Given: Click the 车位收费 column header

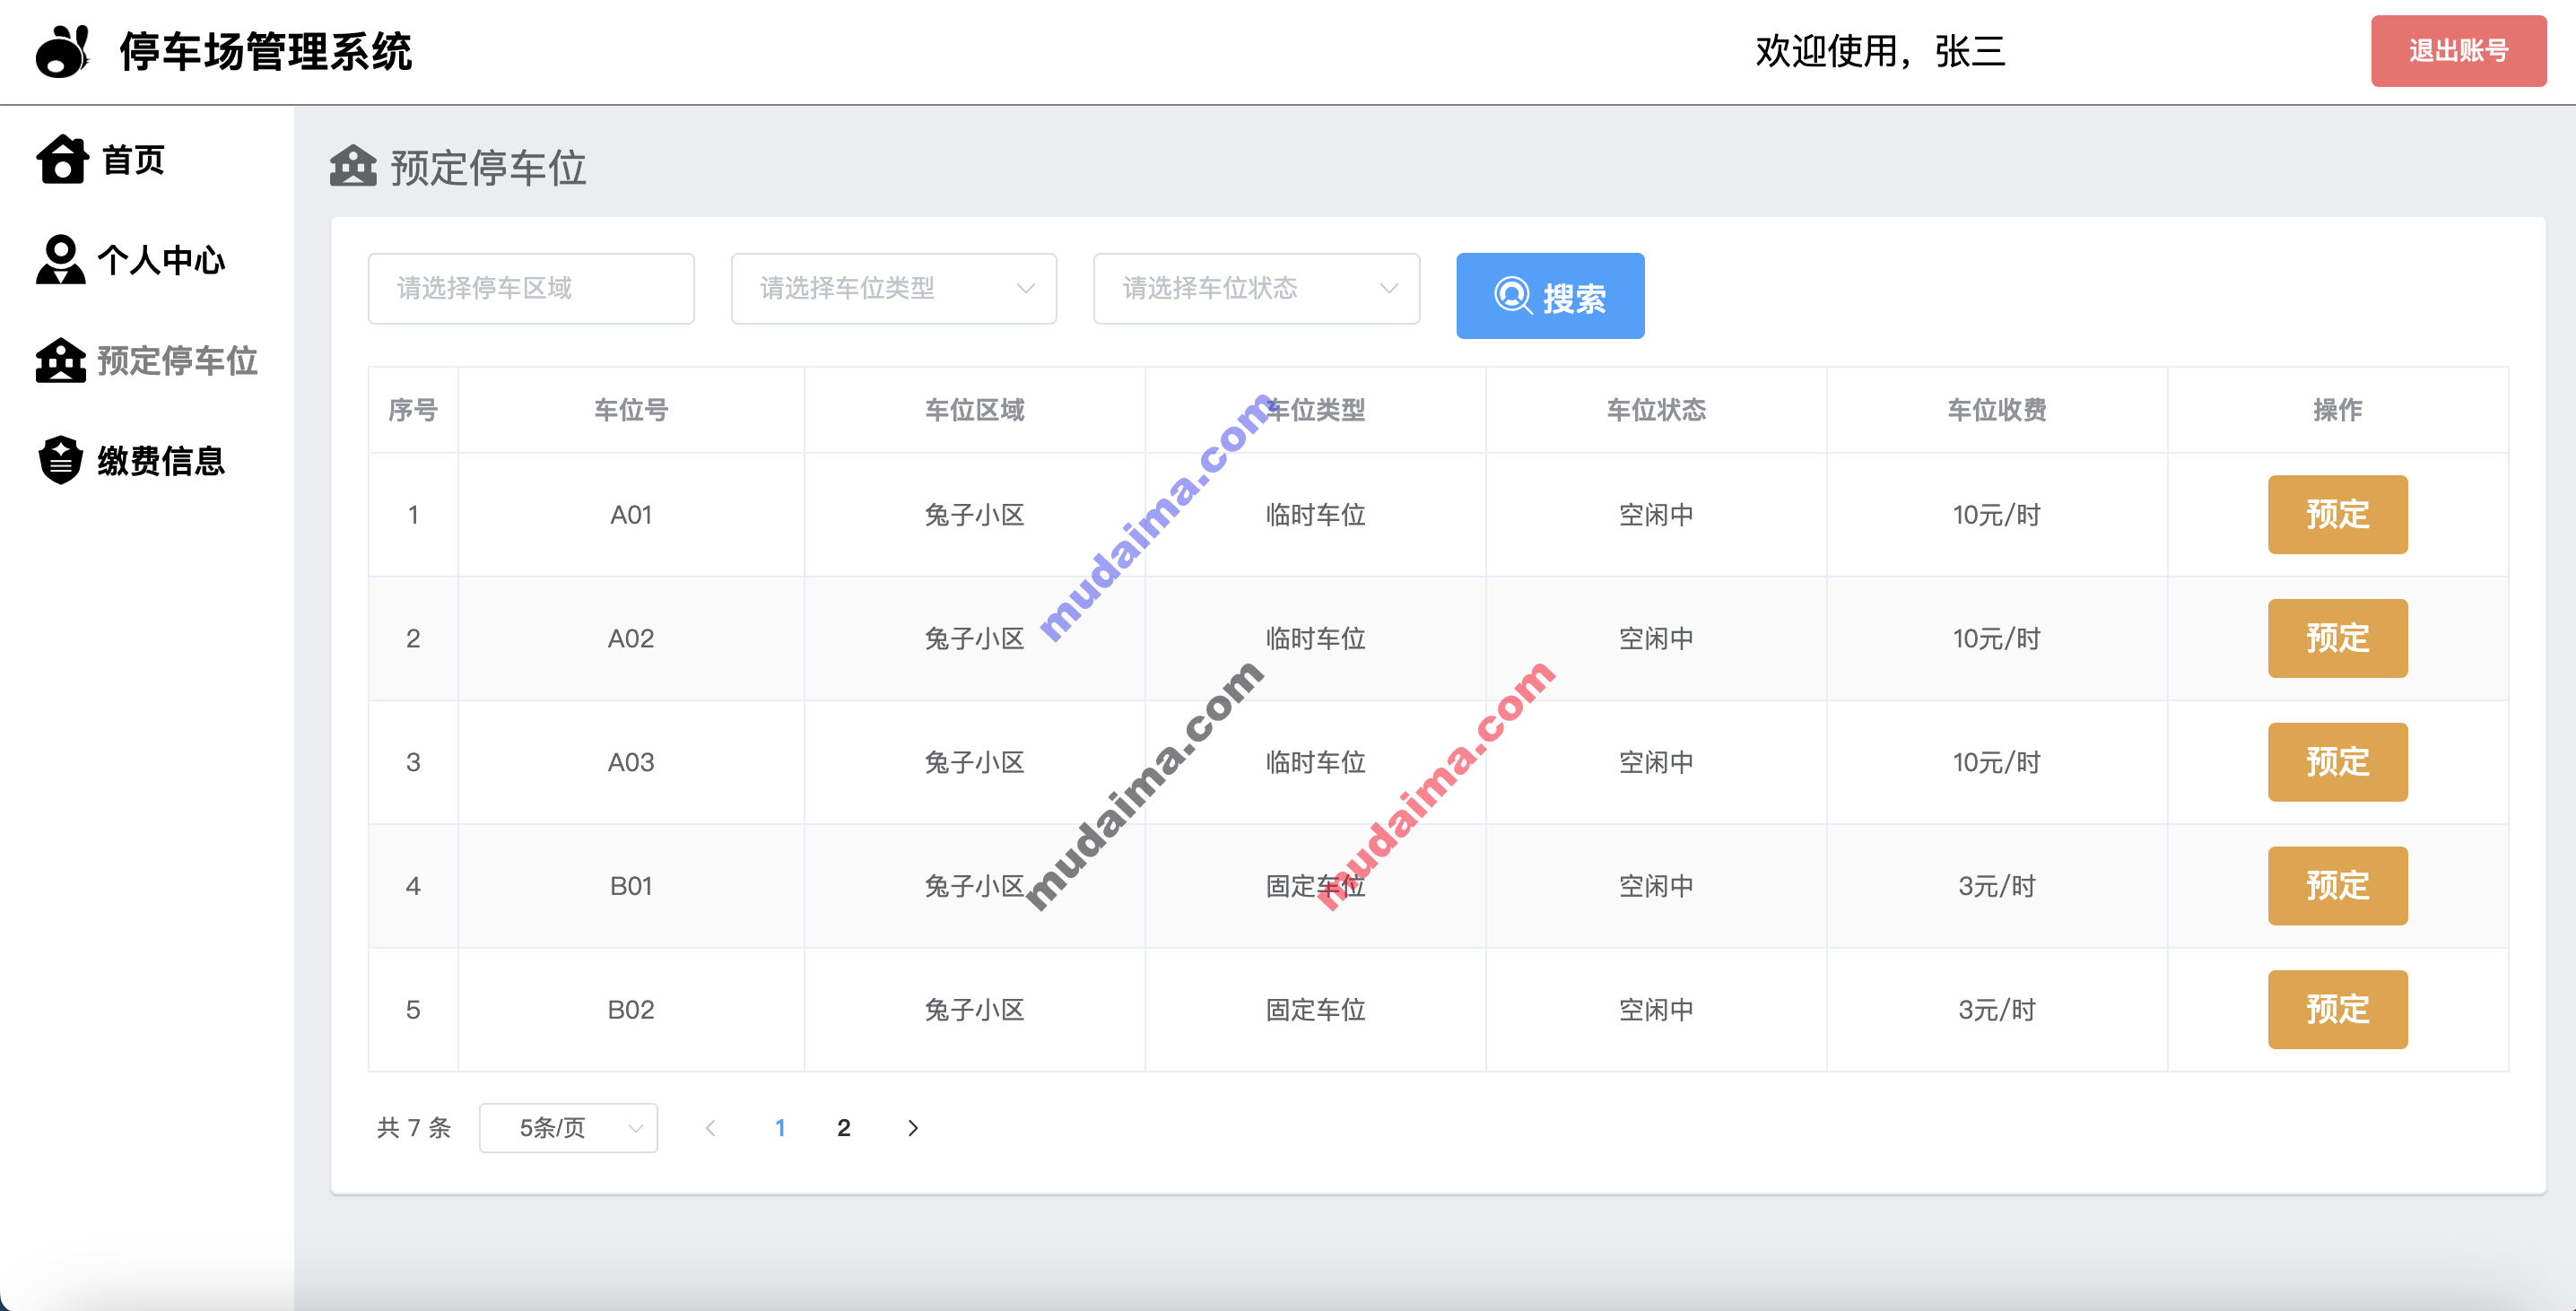Looking at the screenshot, I should pos(1996,410).
